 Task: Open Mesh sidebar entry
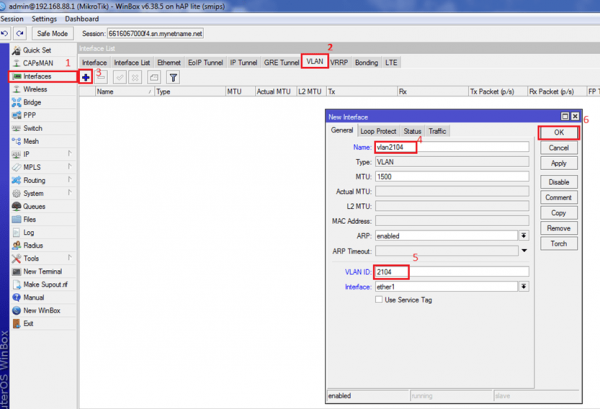43,141
